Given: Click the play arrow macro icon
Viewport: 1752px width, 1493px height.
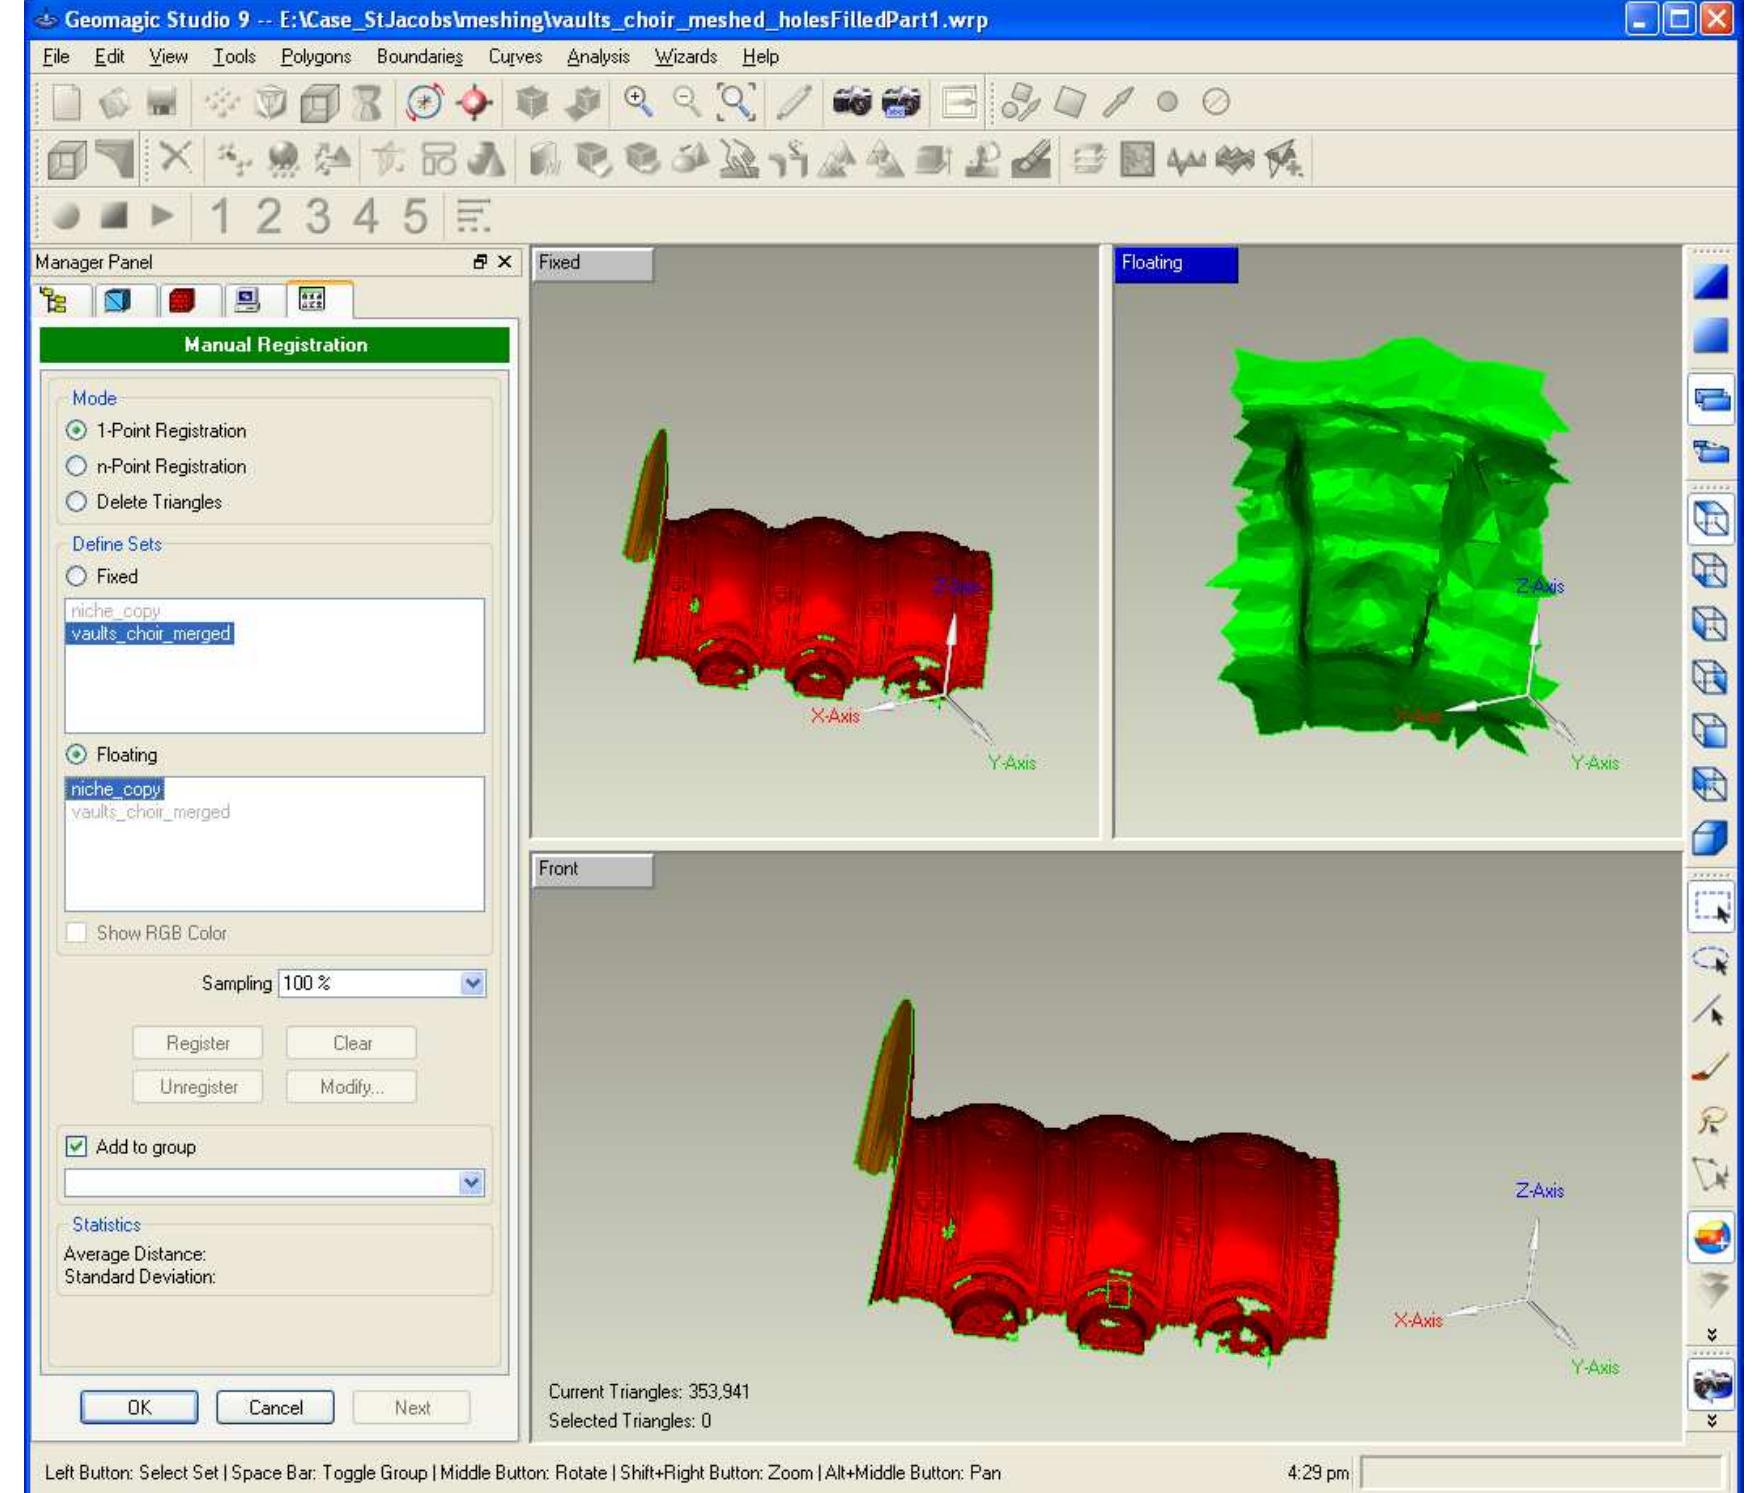Looking at the screenshot, I should tap(161, 215).
